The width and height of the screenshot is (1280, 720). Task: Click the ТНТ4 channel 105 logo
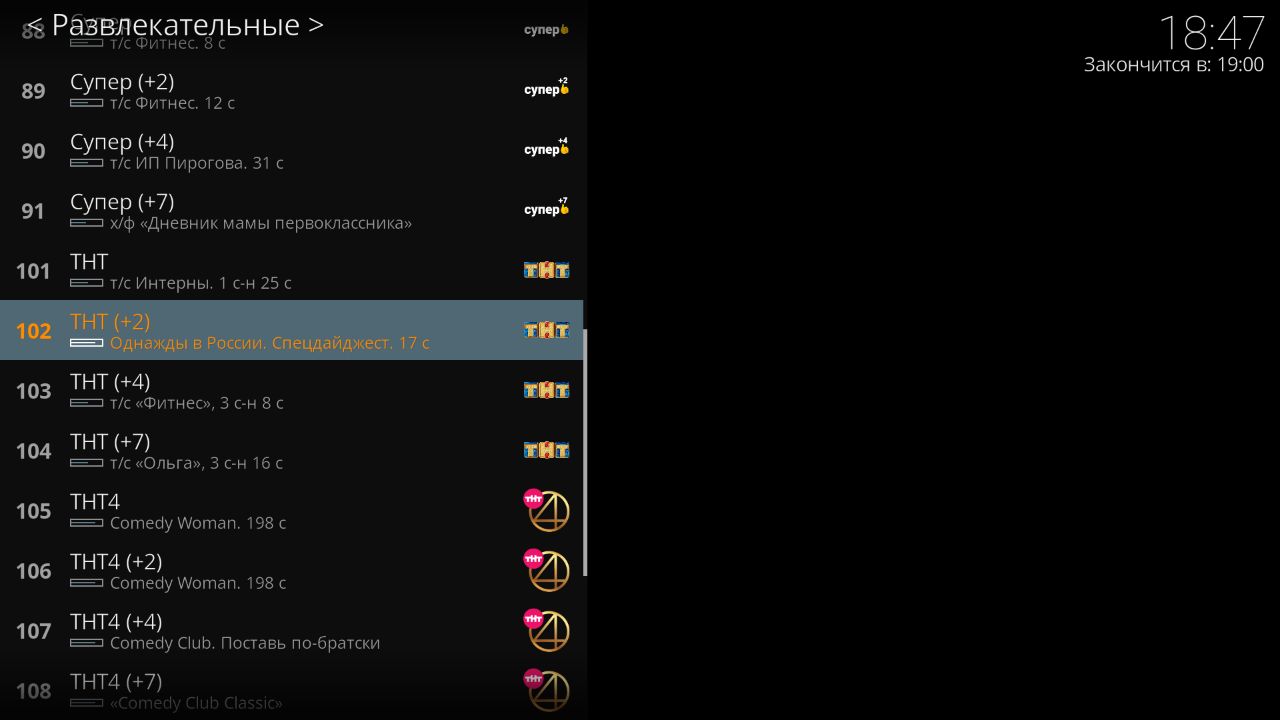pyautogui.click(x=546, y=511)
